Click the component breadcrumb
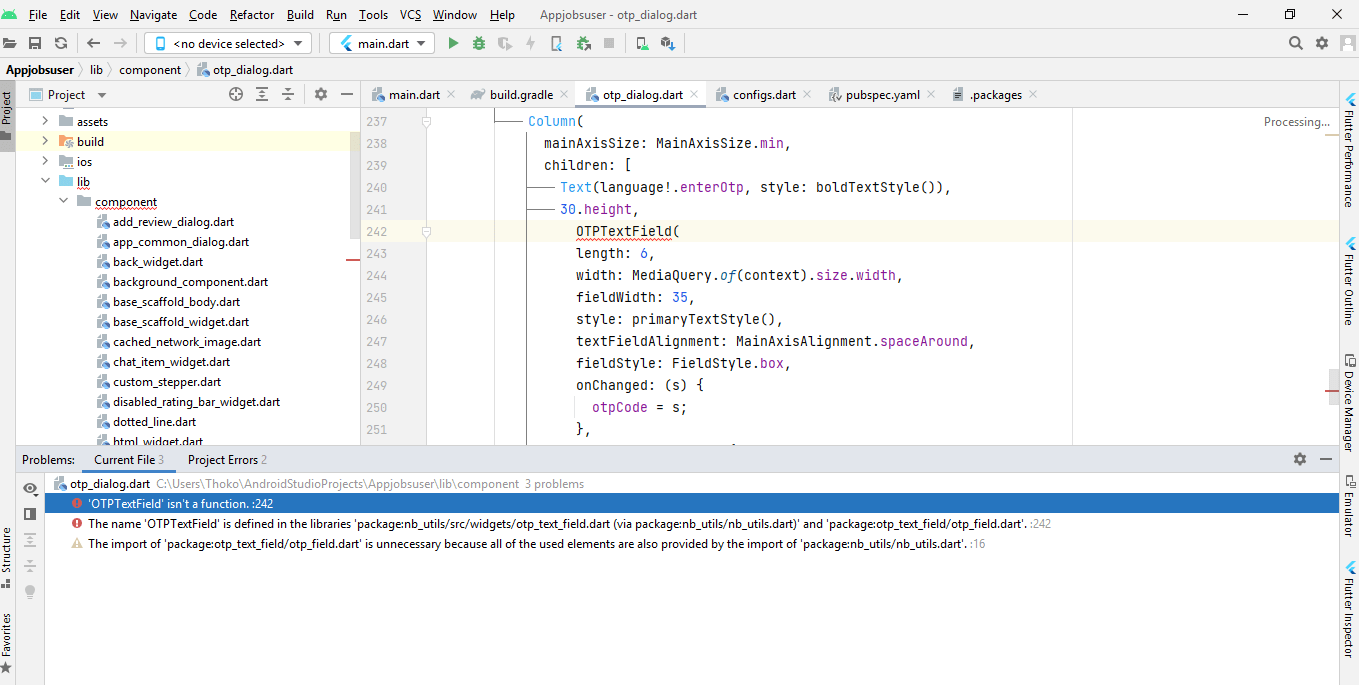The width and height of the screenshot is (1359, 685). point(150,69)
